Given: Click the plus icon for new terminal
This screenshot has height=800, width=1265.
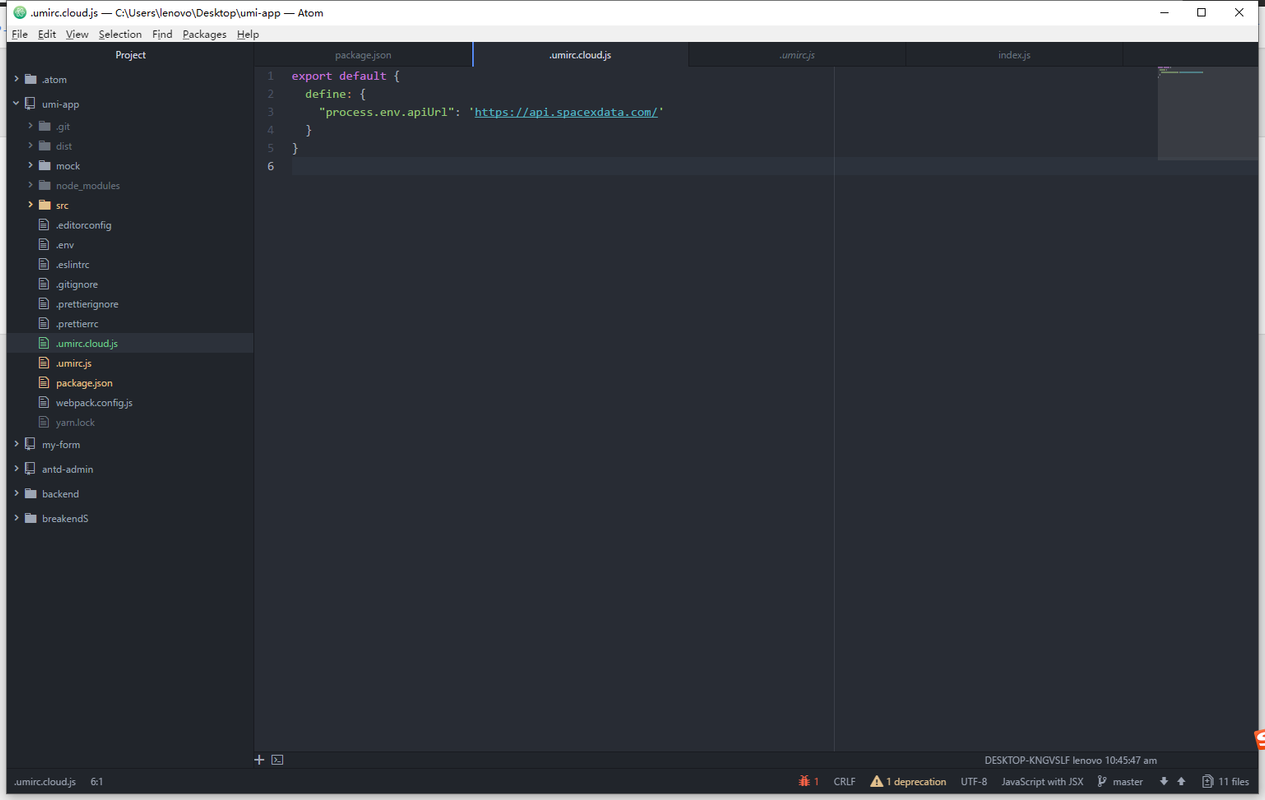Looking at the screenshot, I should 259,760.
